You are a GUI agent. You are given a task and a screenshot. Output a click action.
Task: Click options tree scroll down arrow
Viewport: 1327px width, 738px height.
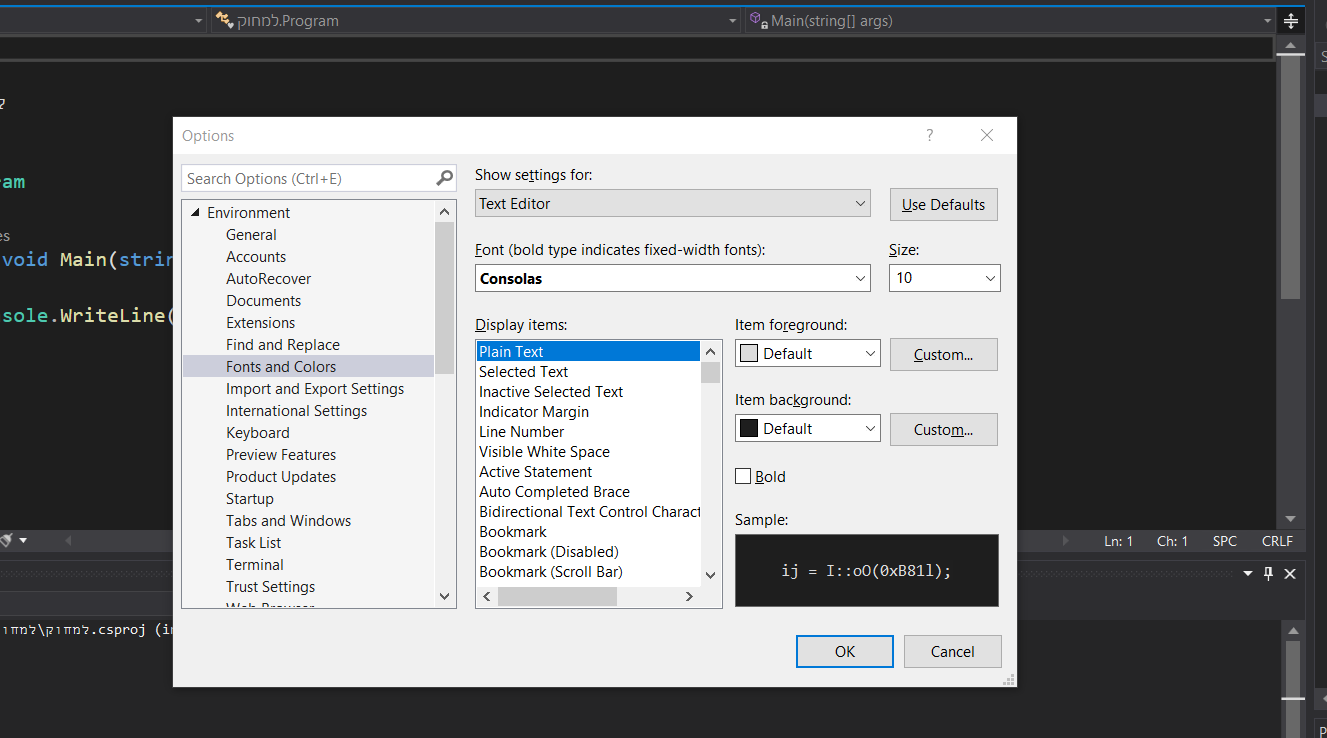445,596
